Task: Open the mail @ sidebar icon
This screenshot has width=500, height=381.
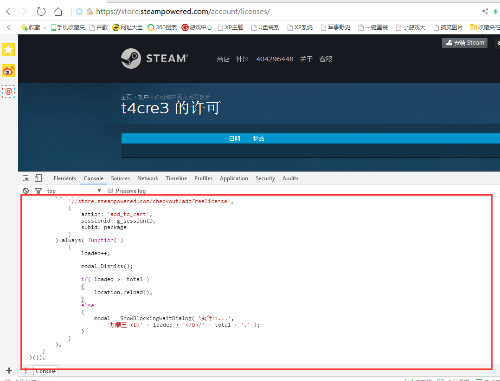Action: 8,91
